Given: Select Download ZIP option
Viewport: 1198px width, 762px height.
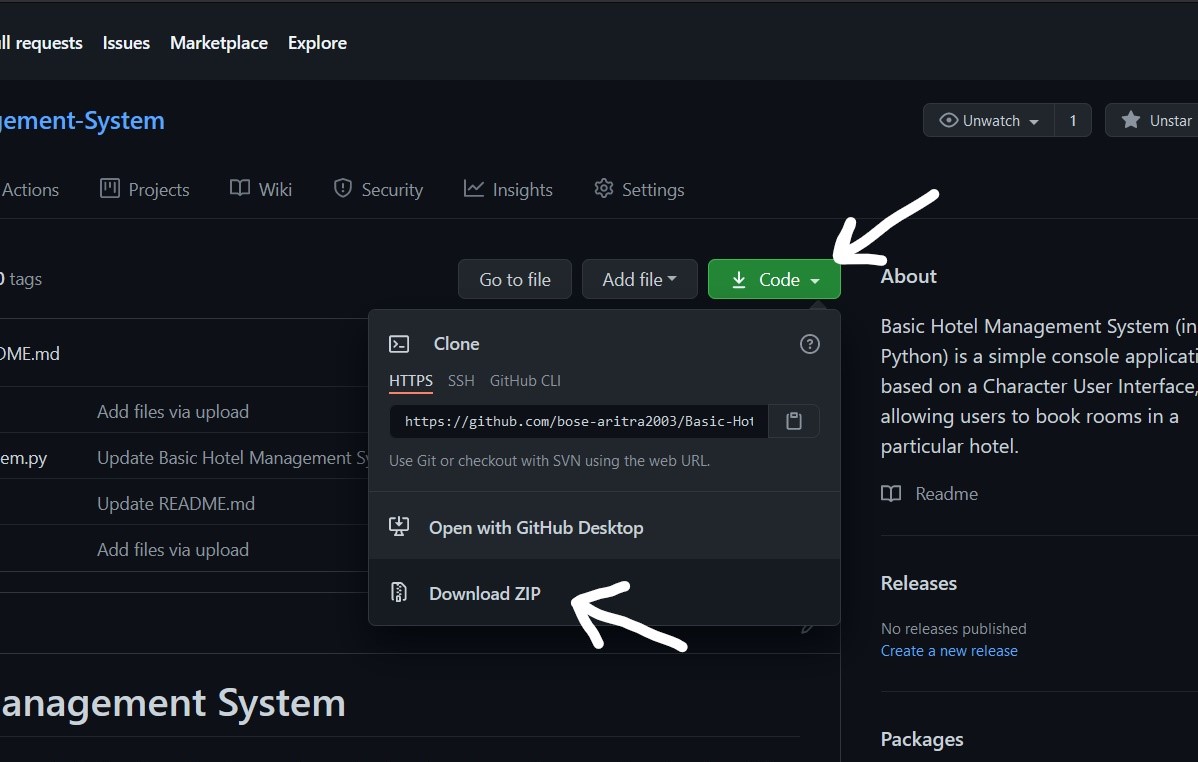Looking at the screenshot, I should click(x=604, y=592).
